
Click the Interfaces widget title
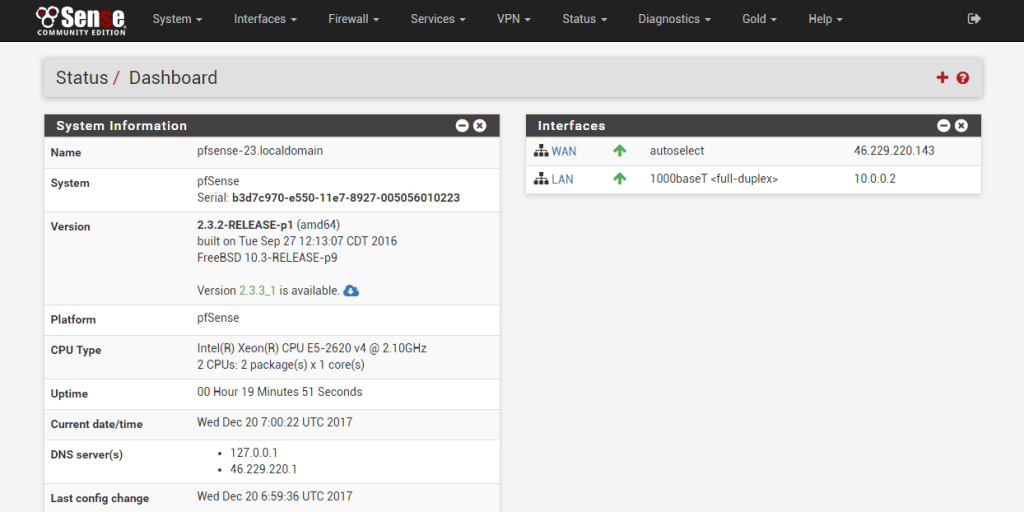click(x=571, y=125)
